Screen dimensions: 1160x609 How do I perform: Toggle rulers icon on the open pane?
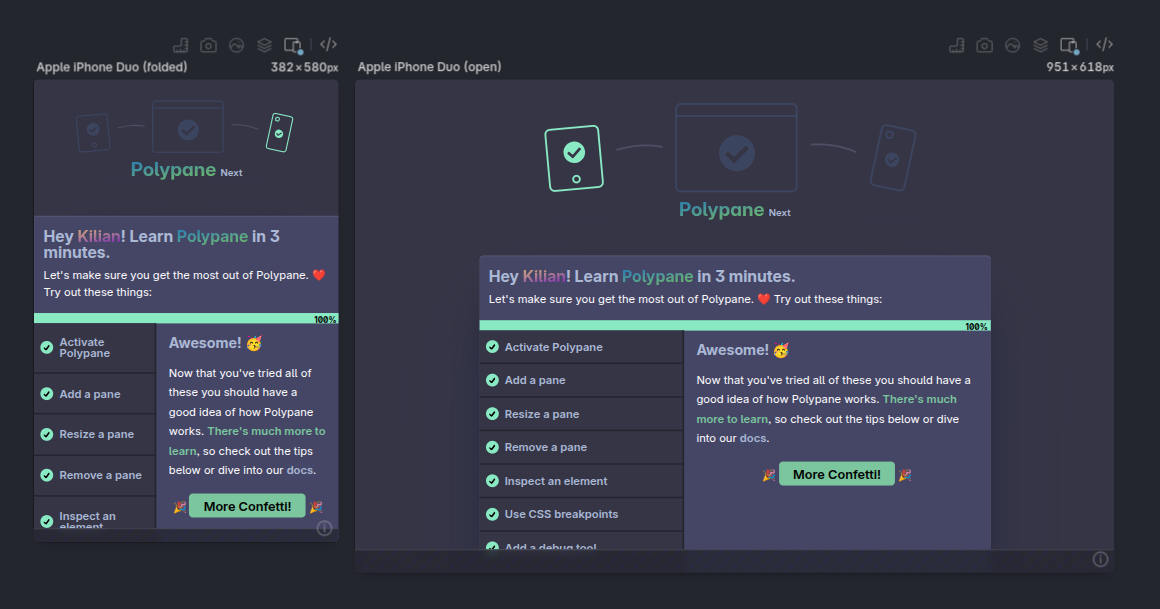(957, 45)
